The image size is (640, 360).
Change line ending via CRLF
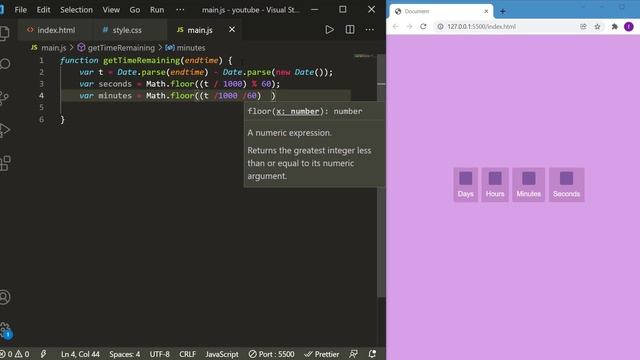click(x=187, y=354)
